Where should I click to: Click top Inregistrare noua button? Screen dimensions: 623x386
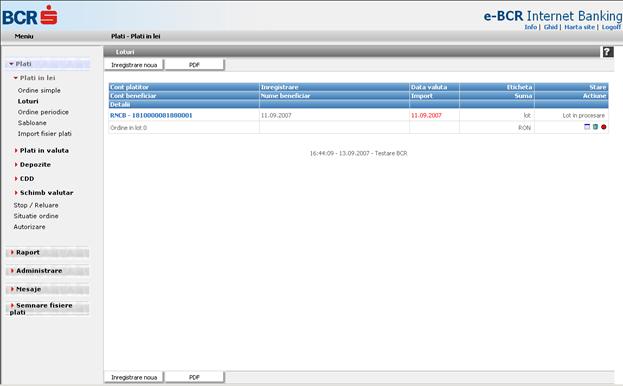point(134,65)
